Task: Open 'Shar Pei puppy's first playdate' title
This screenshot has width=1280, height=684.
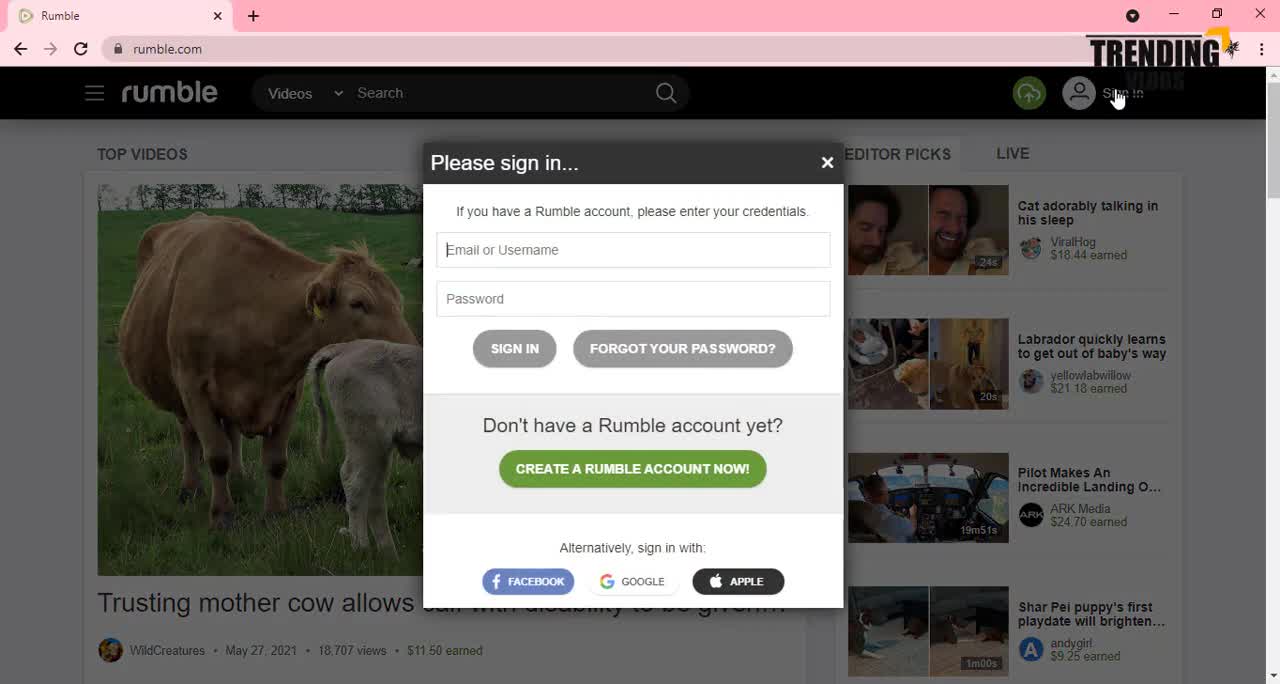Action: (x=1092, y=614)
